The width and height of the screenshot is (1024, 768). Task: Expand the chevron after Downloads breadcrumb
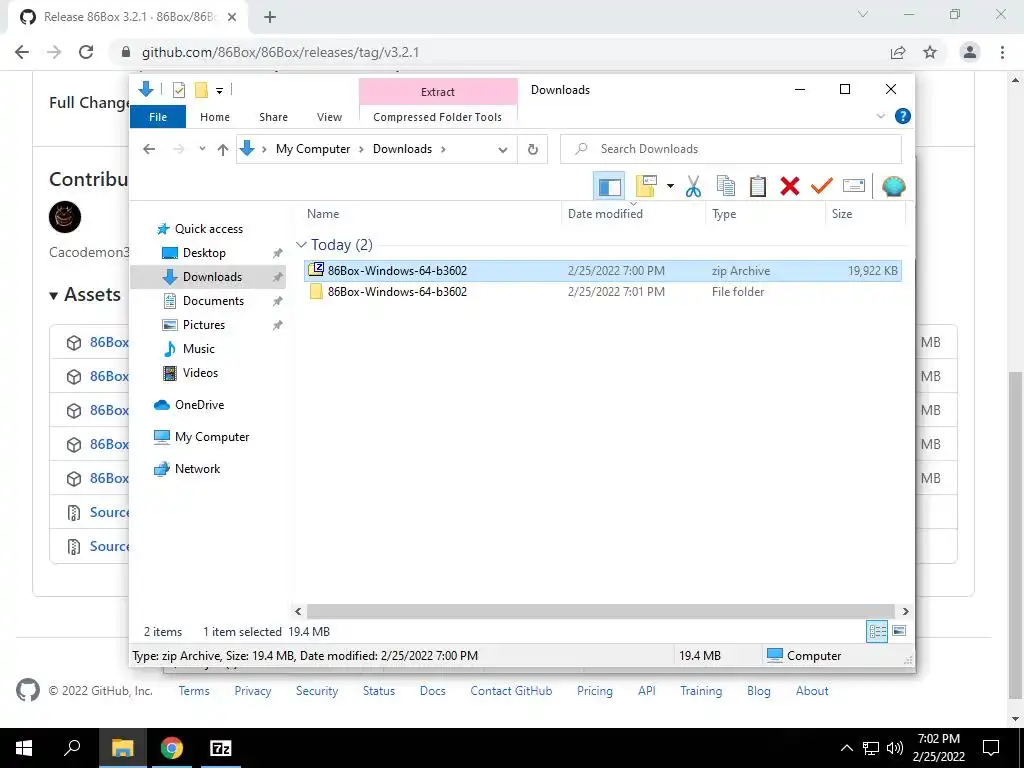pos(443,149)
